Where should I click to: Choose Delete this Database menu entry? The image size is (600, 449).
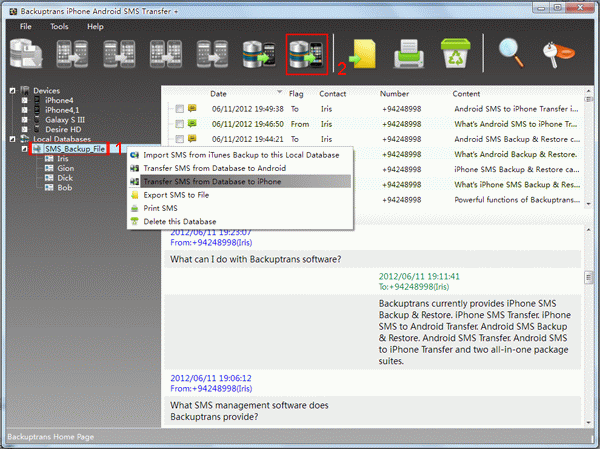click(240, 222)
